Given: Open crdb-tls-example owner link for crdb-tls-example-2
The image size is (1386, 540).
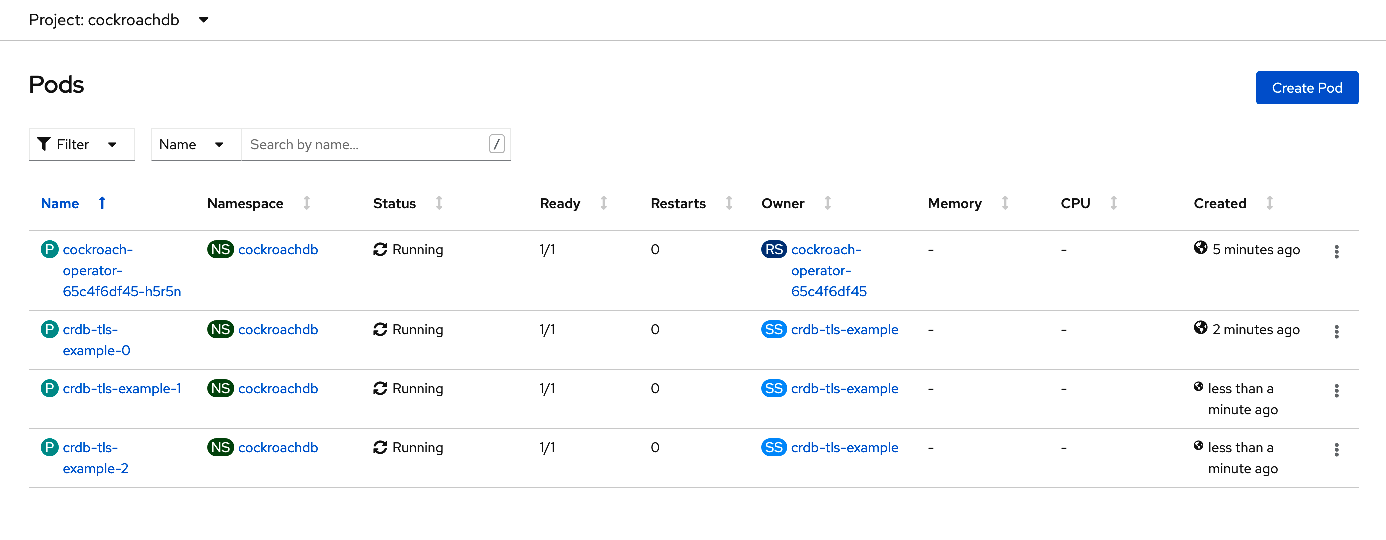Looking at the screenshot, I should pos(844,448).
